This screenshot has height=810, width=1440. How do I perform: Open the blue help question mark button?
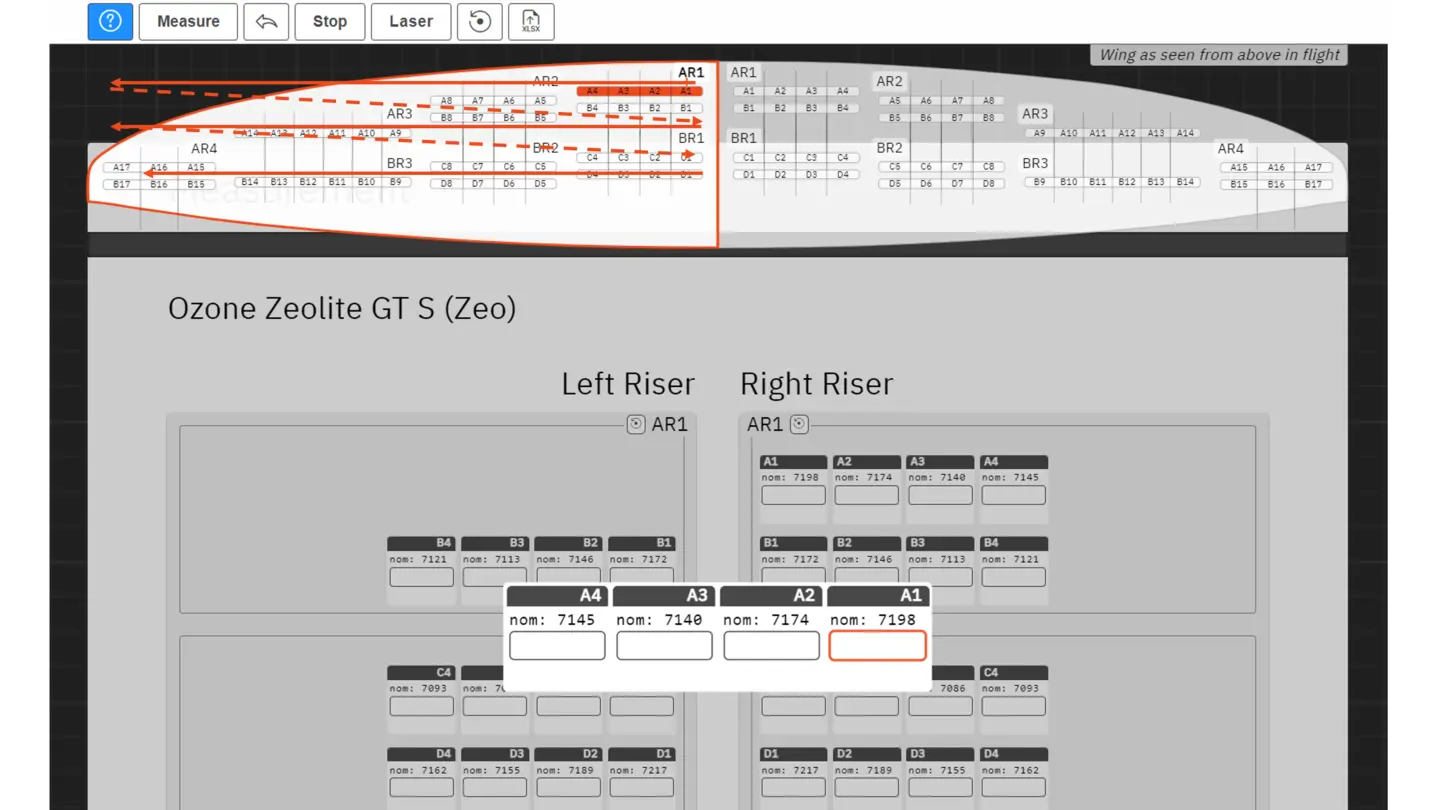[110, 22]
